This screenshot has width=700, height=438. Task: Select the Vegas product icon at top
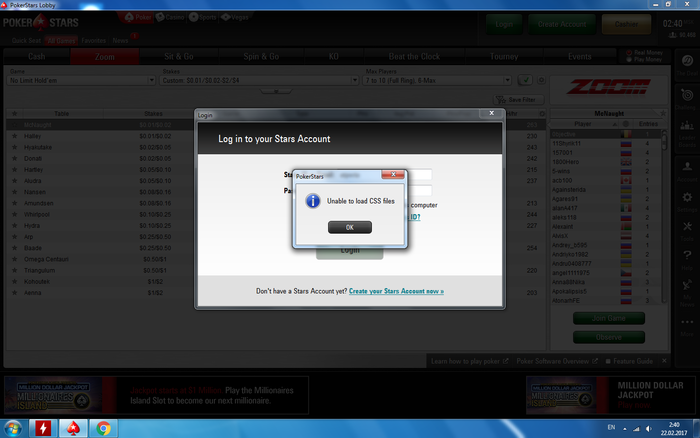point(235,17)
